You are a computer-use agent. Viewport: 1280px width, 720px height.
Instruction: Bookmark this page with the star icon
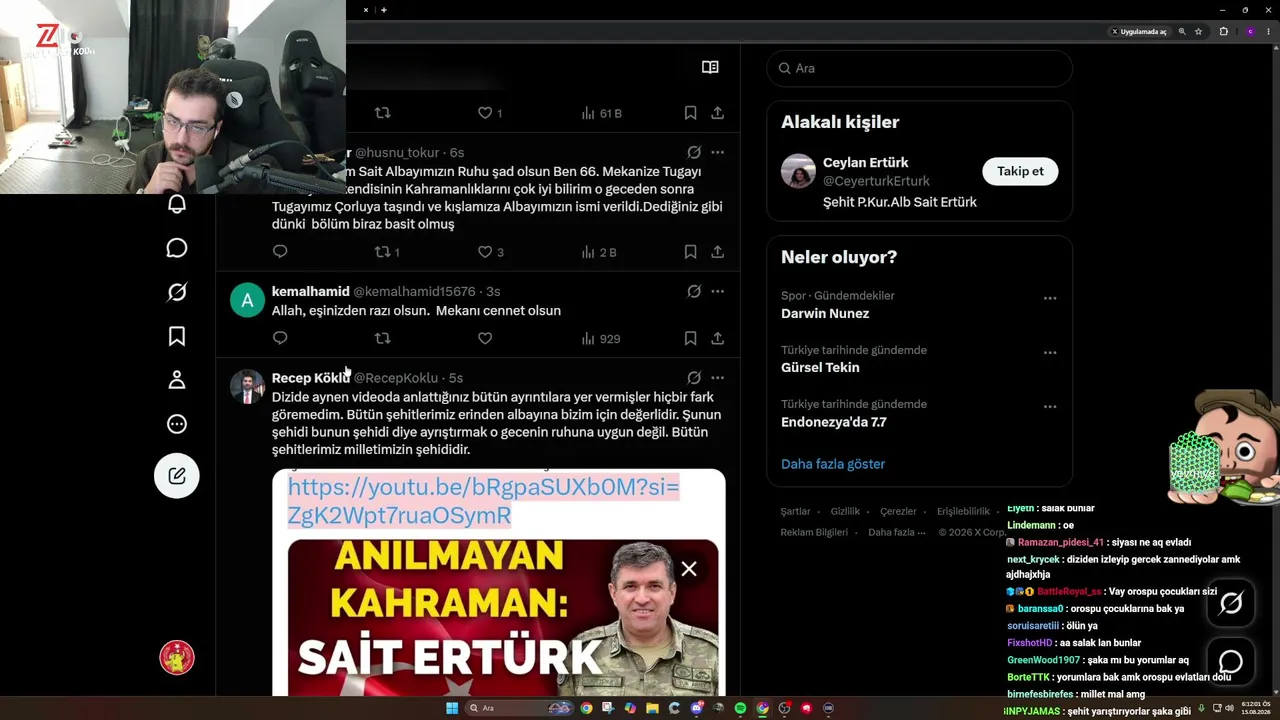point(1198,32)
